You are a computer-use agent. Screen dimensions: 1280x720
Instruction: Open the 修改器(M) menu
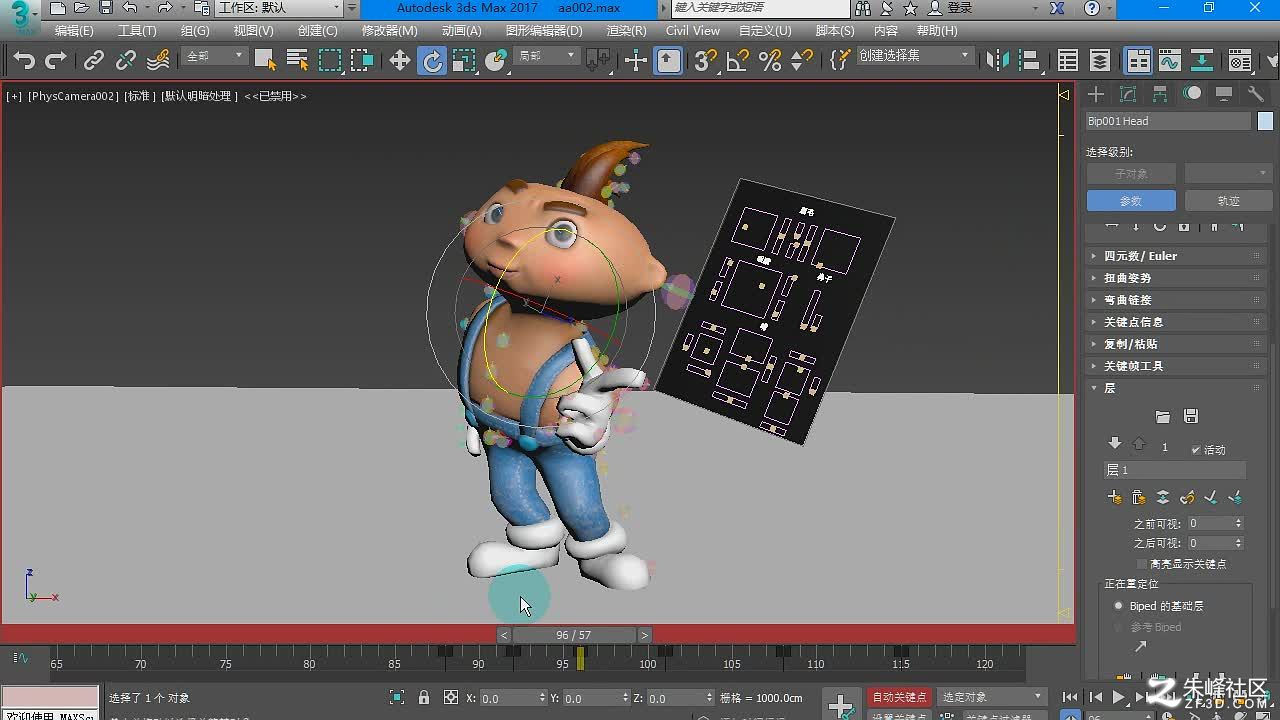[x=390, y=31]
